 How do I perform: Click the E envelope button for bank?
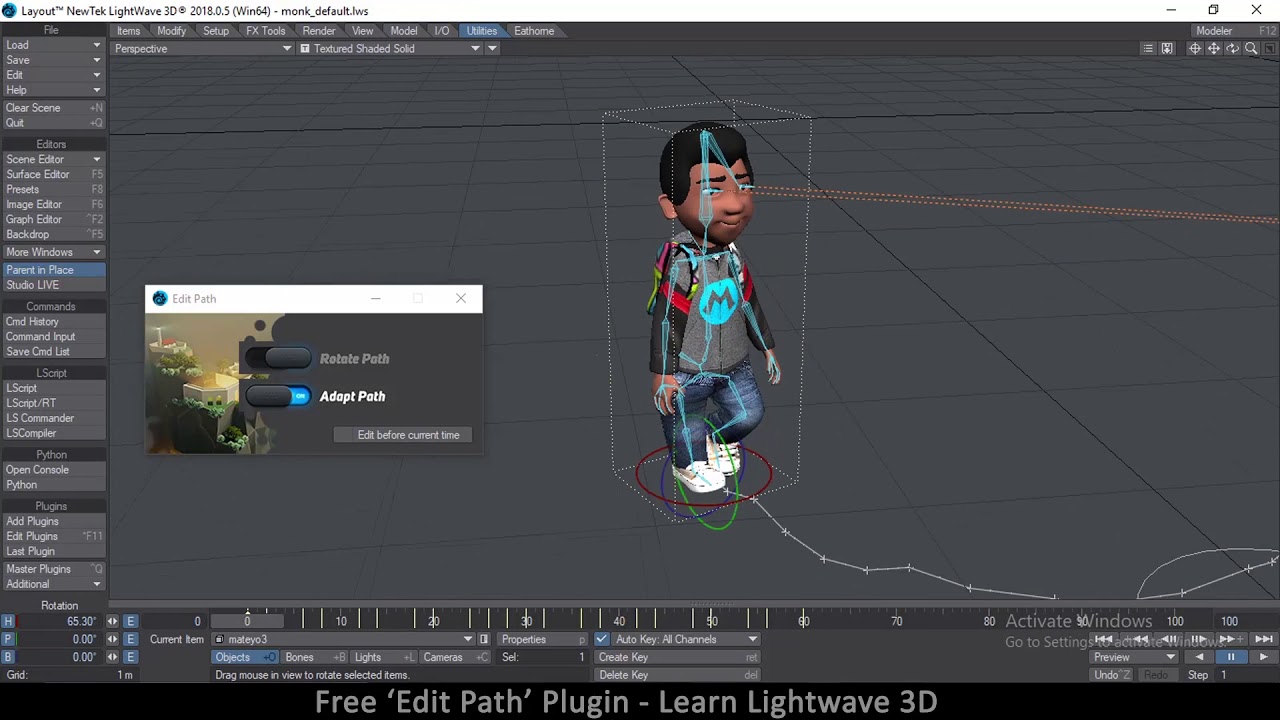(x=130, y=657)
